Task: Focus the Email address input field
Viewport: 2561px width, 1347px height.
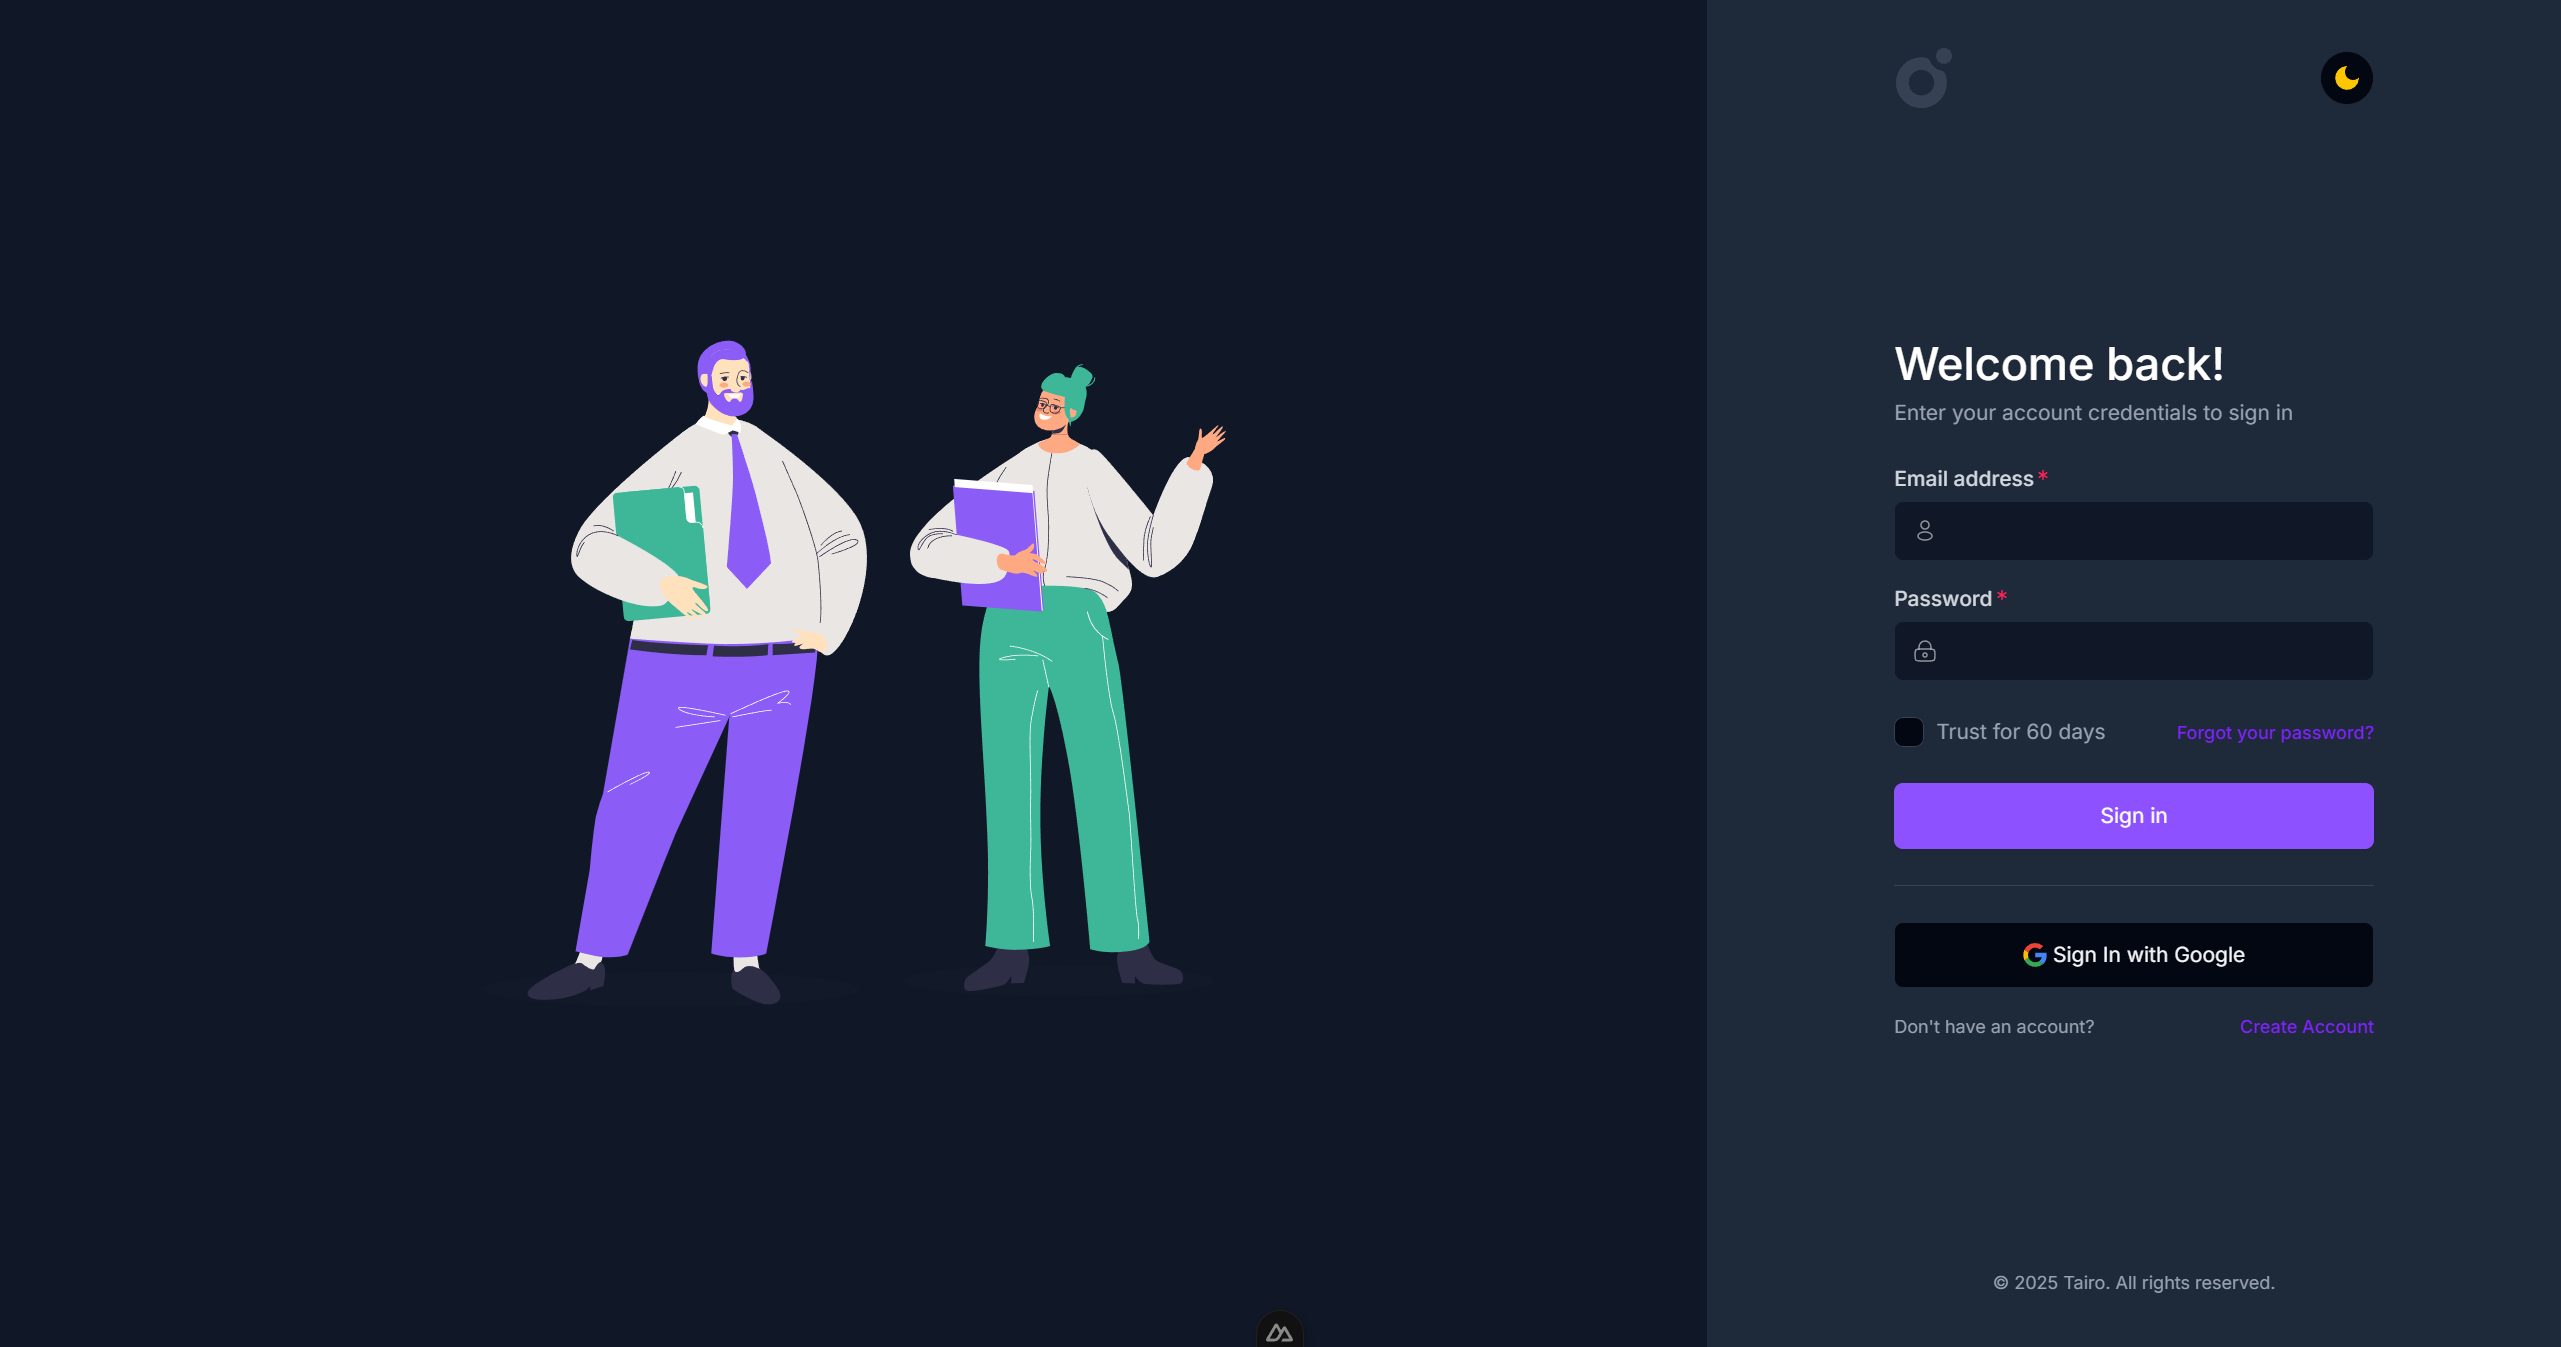Action: (2133, 531)
